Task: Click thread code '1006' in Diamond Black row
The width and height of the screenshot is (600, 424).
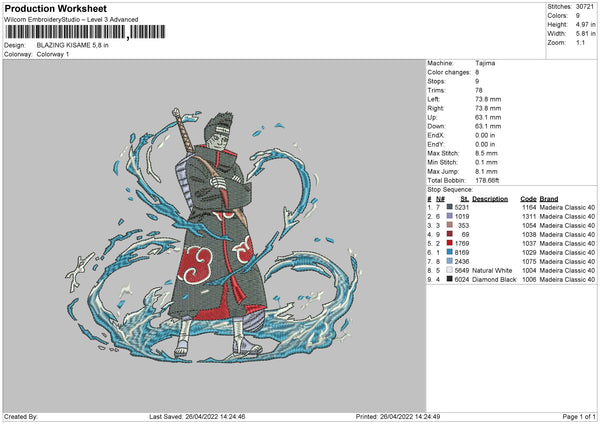Action: [529, 279]
